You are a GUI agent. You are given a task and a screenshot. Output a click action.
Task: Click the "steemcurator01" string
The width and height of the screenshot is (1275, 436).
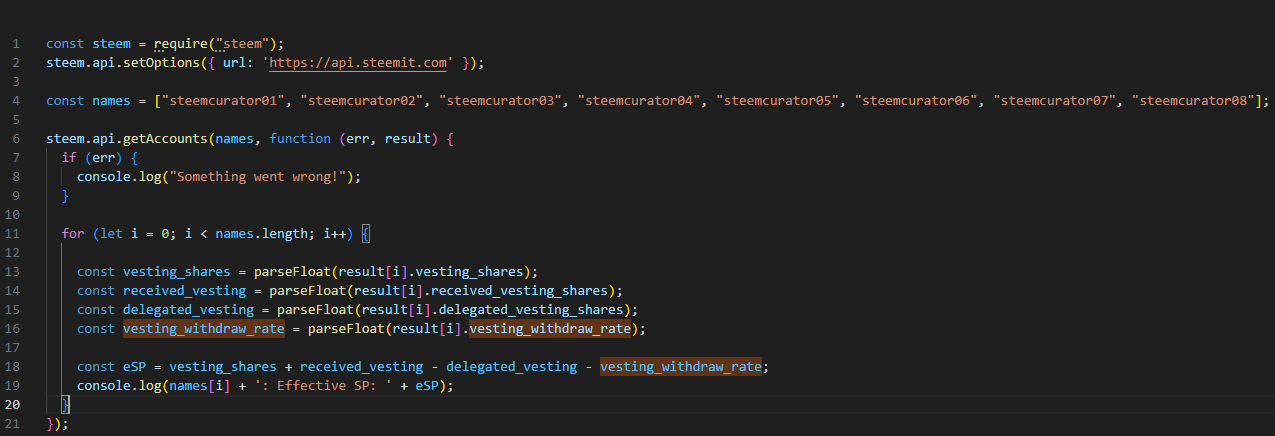click(x=223, y=100)
